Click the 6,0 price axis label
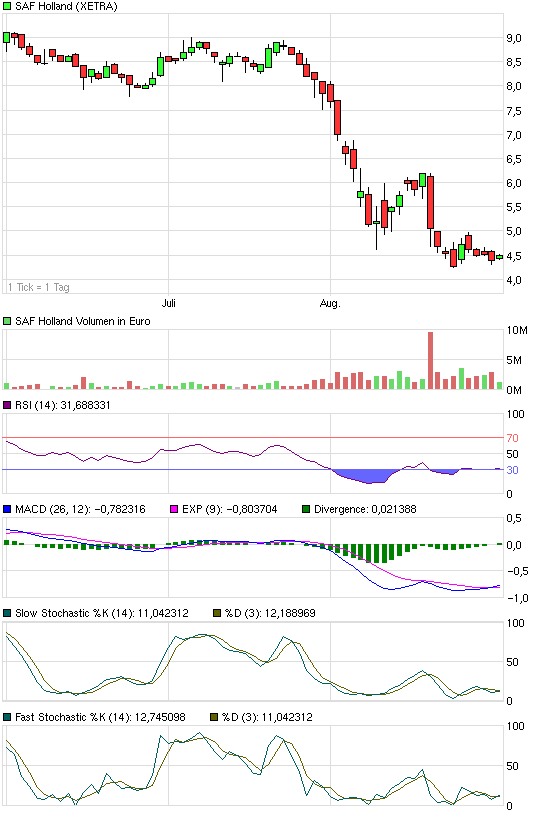 pyautogui.click(x=514, y=183)
